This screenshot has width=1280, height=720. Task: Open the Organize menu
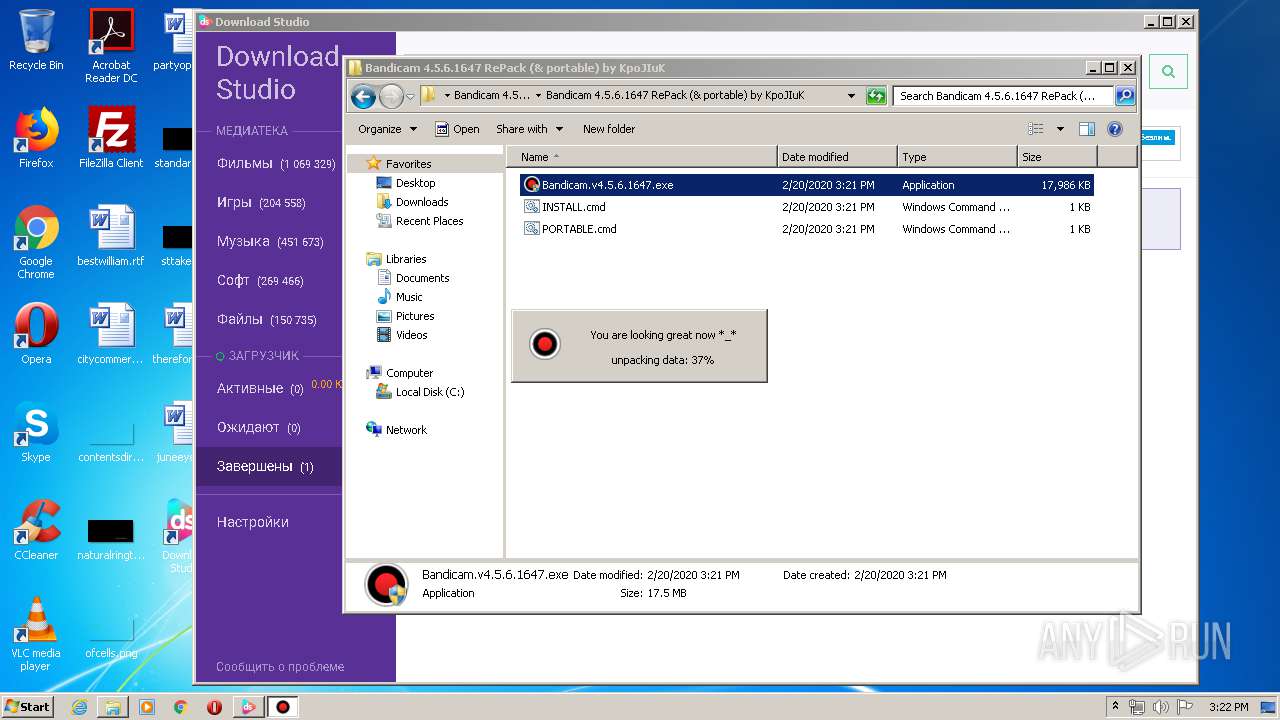(387, 129)
